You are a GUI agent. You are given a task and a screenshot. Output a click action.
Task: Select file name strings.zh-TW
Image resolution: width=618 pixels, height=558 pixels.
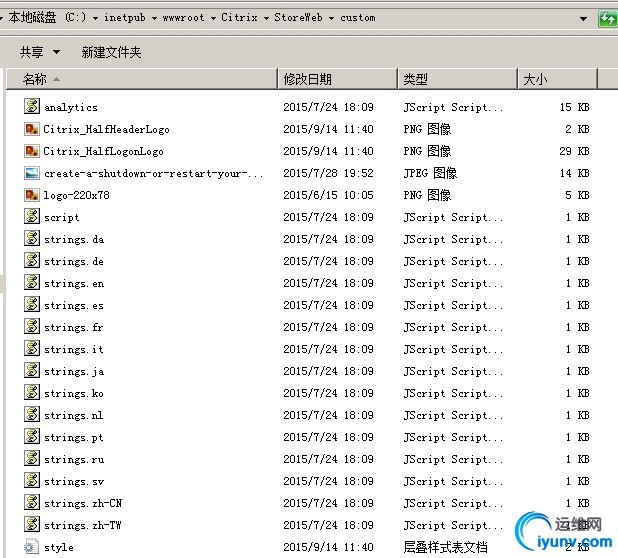coord(83,525)
